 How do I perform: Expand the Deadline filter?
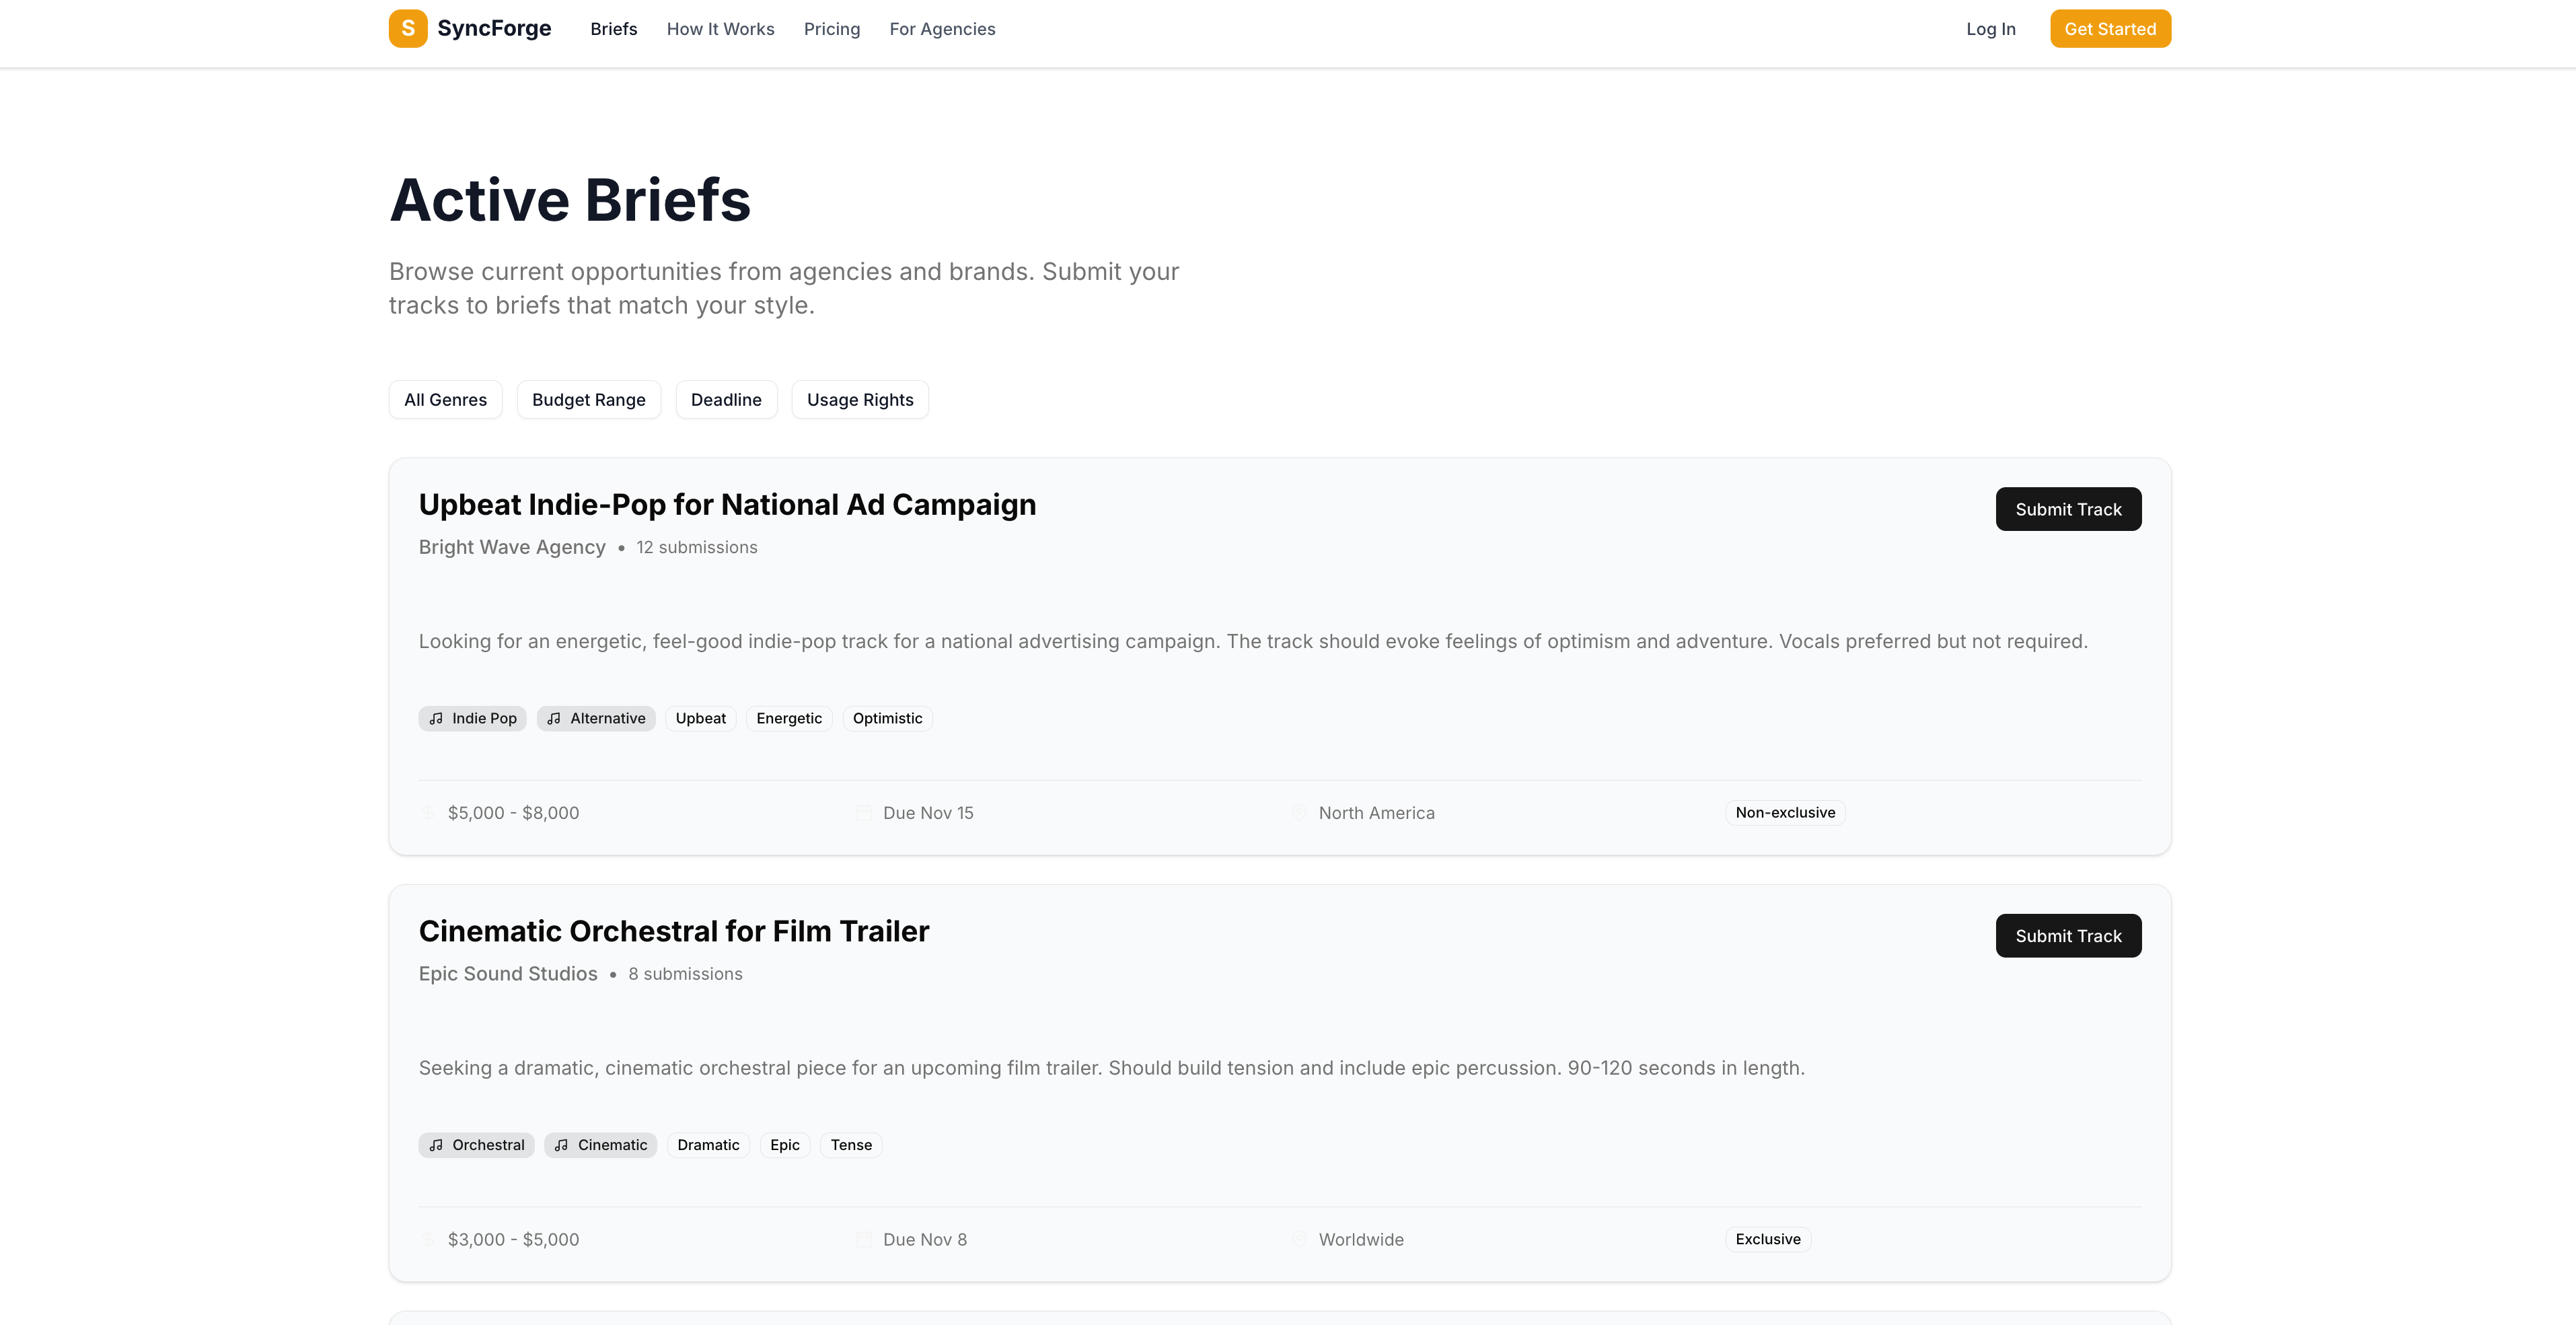click(x=726, y=400)
